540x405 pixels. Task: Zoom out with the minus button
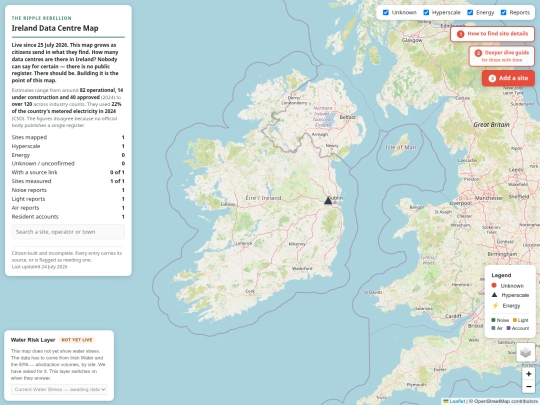[x=529, y=386]
